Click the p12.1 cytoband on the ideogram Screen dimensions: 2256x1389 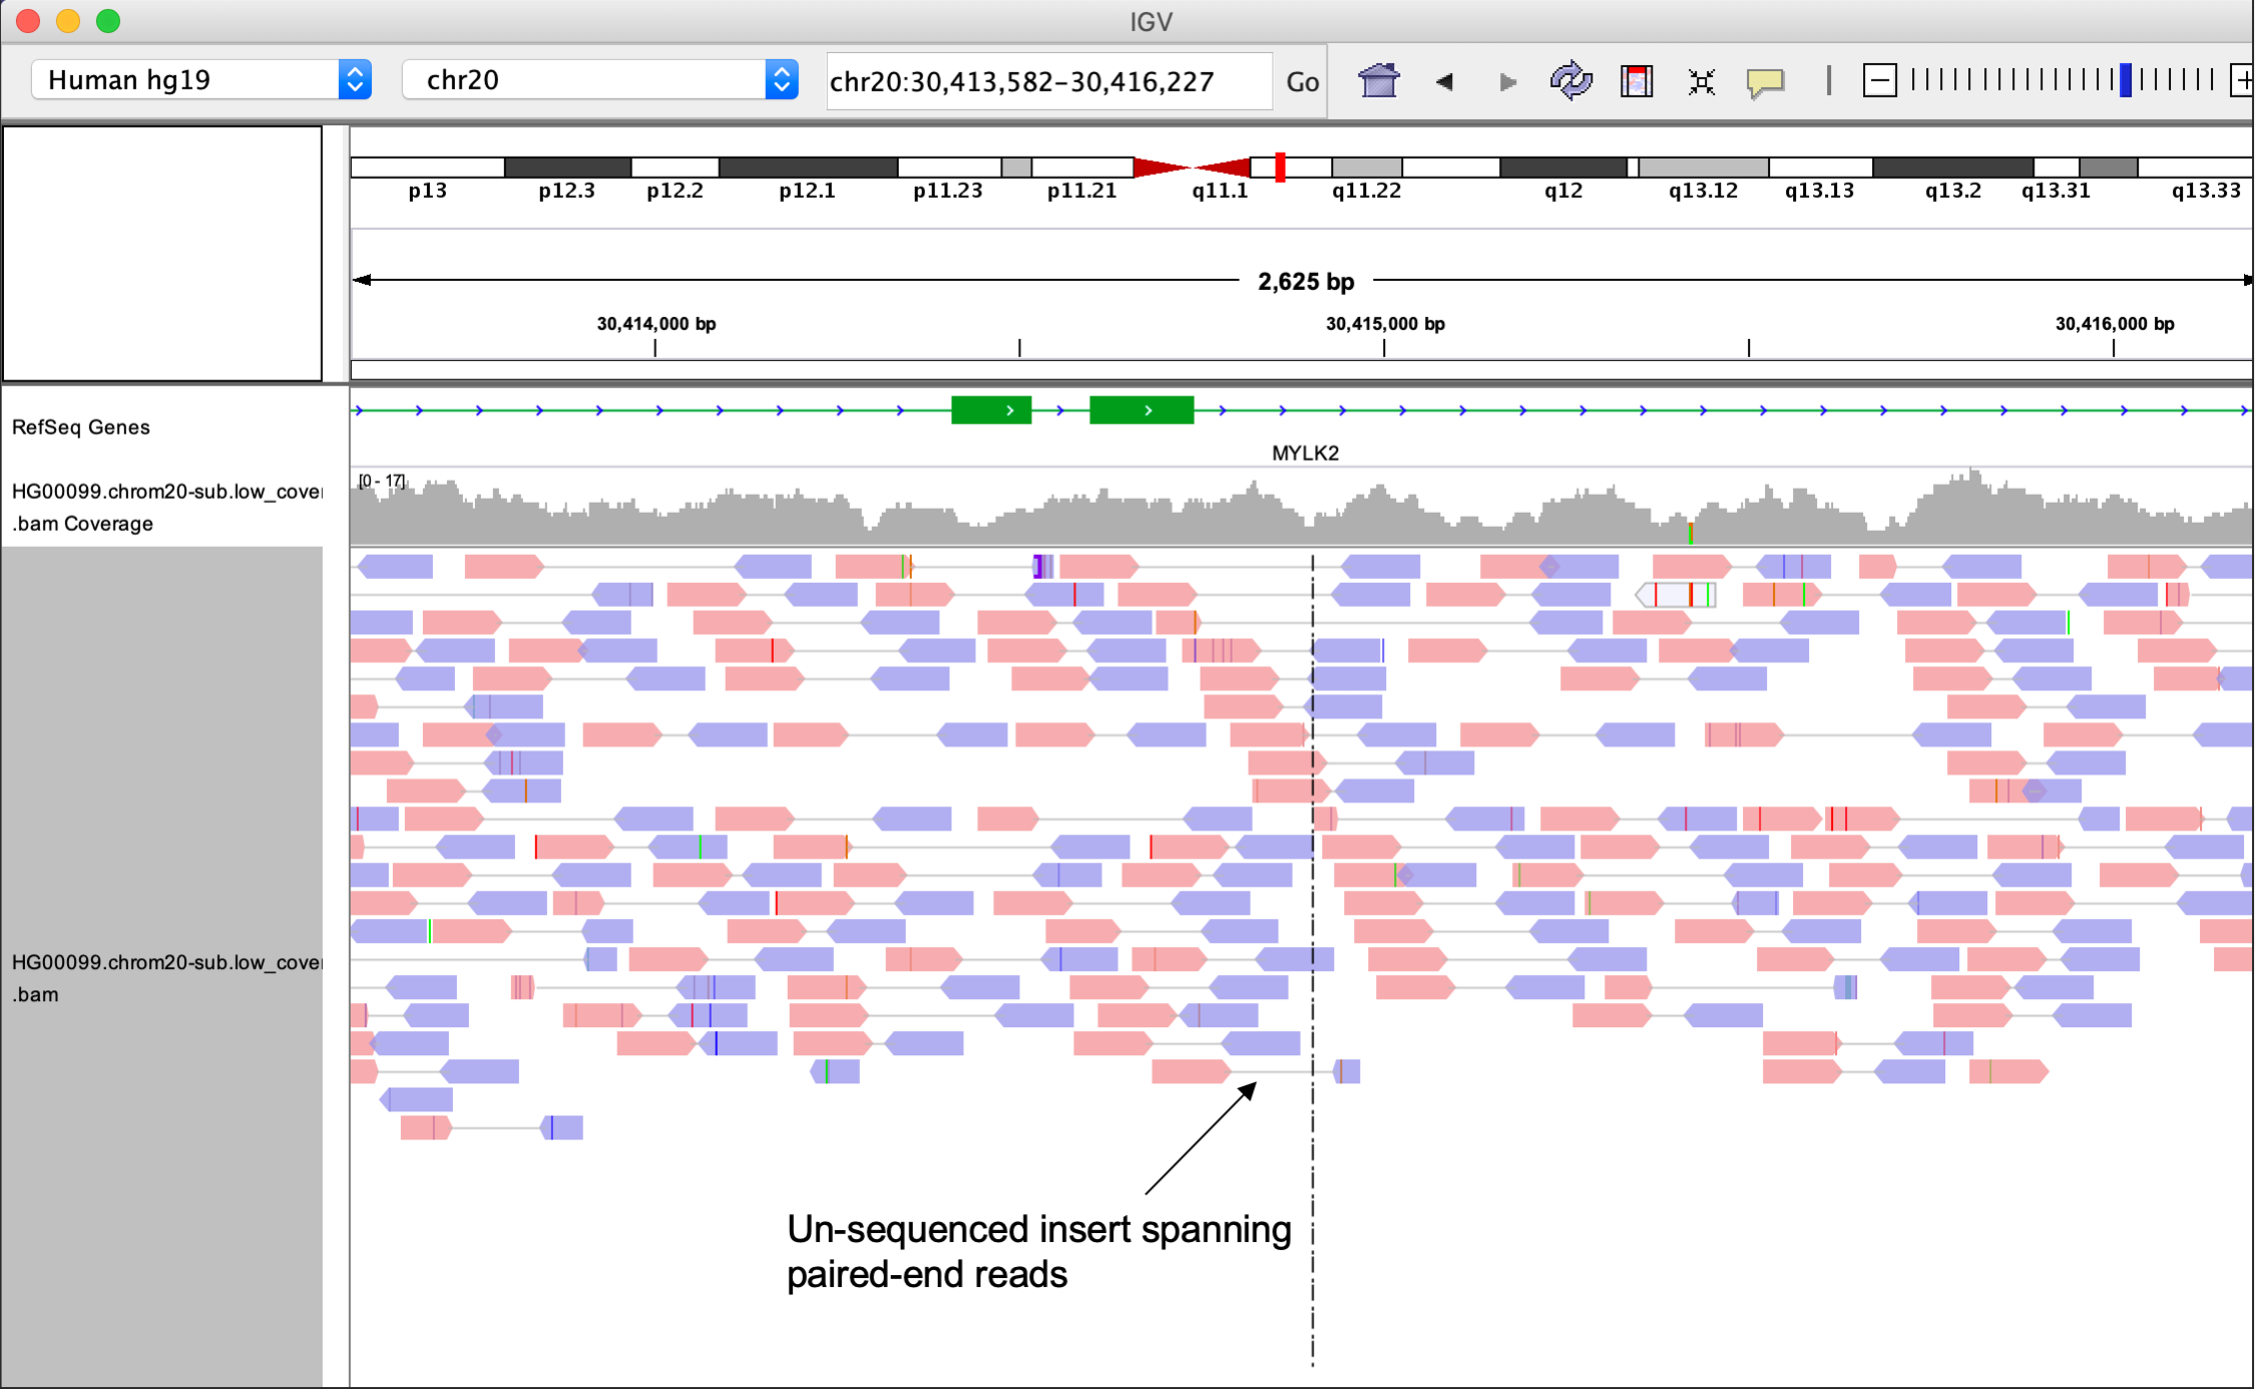click(807, 167)
